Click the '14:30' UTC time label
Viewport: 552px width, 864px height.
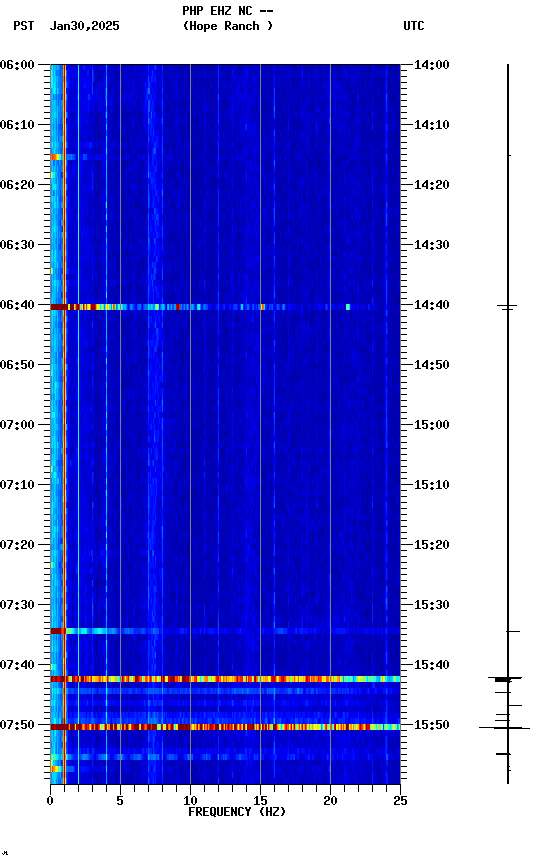[x=432, y=245]
